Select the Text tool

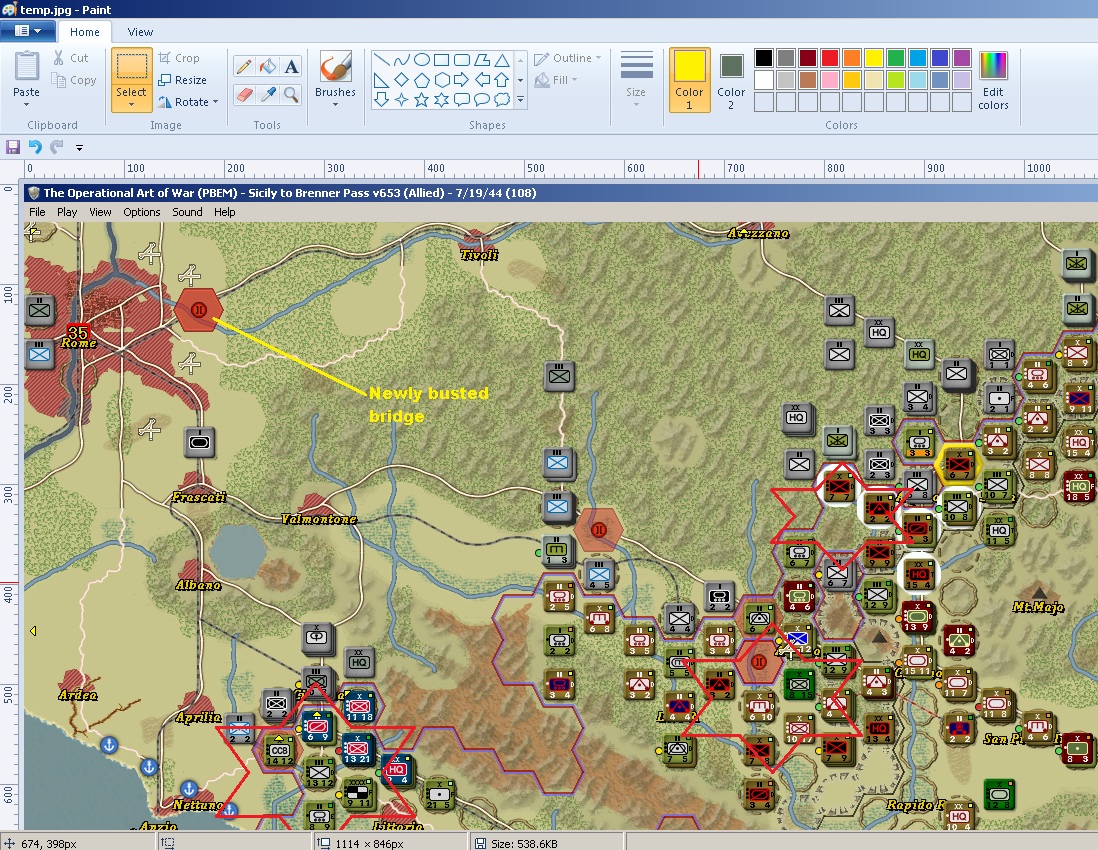[291, 67]
